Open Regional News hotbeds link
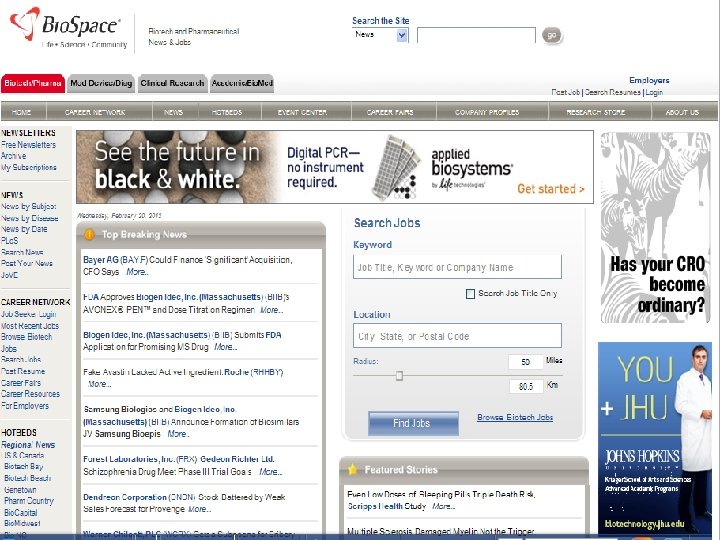The image size is (720, 540). pyautogui.click(x=28, y=444)
